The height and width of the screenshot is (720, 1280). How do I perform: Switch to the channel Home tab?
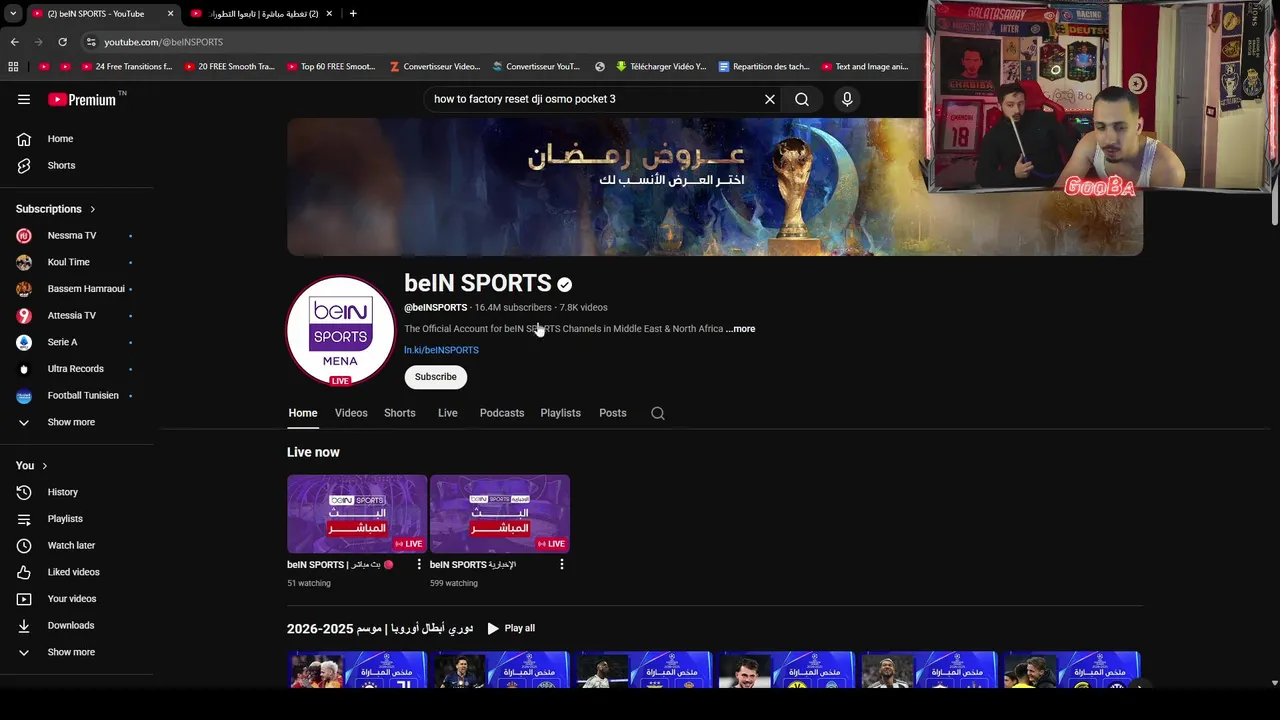coord(303,413)
